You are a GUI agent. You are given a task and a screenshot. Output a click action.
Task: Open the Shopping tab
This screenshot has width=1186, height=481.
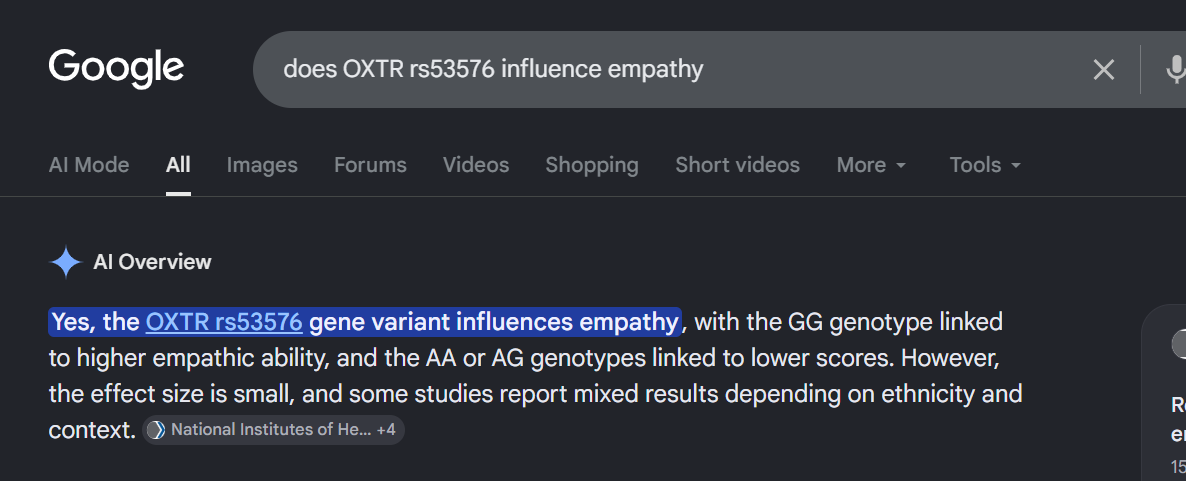(591, 165)
